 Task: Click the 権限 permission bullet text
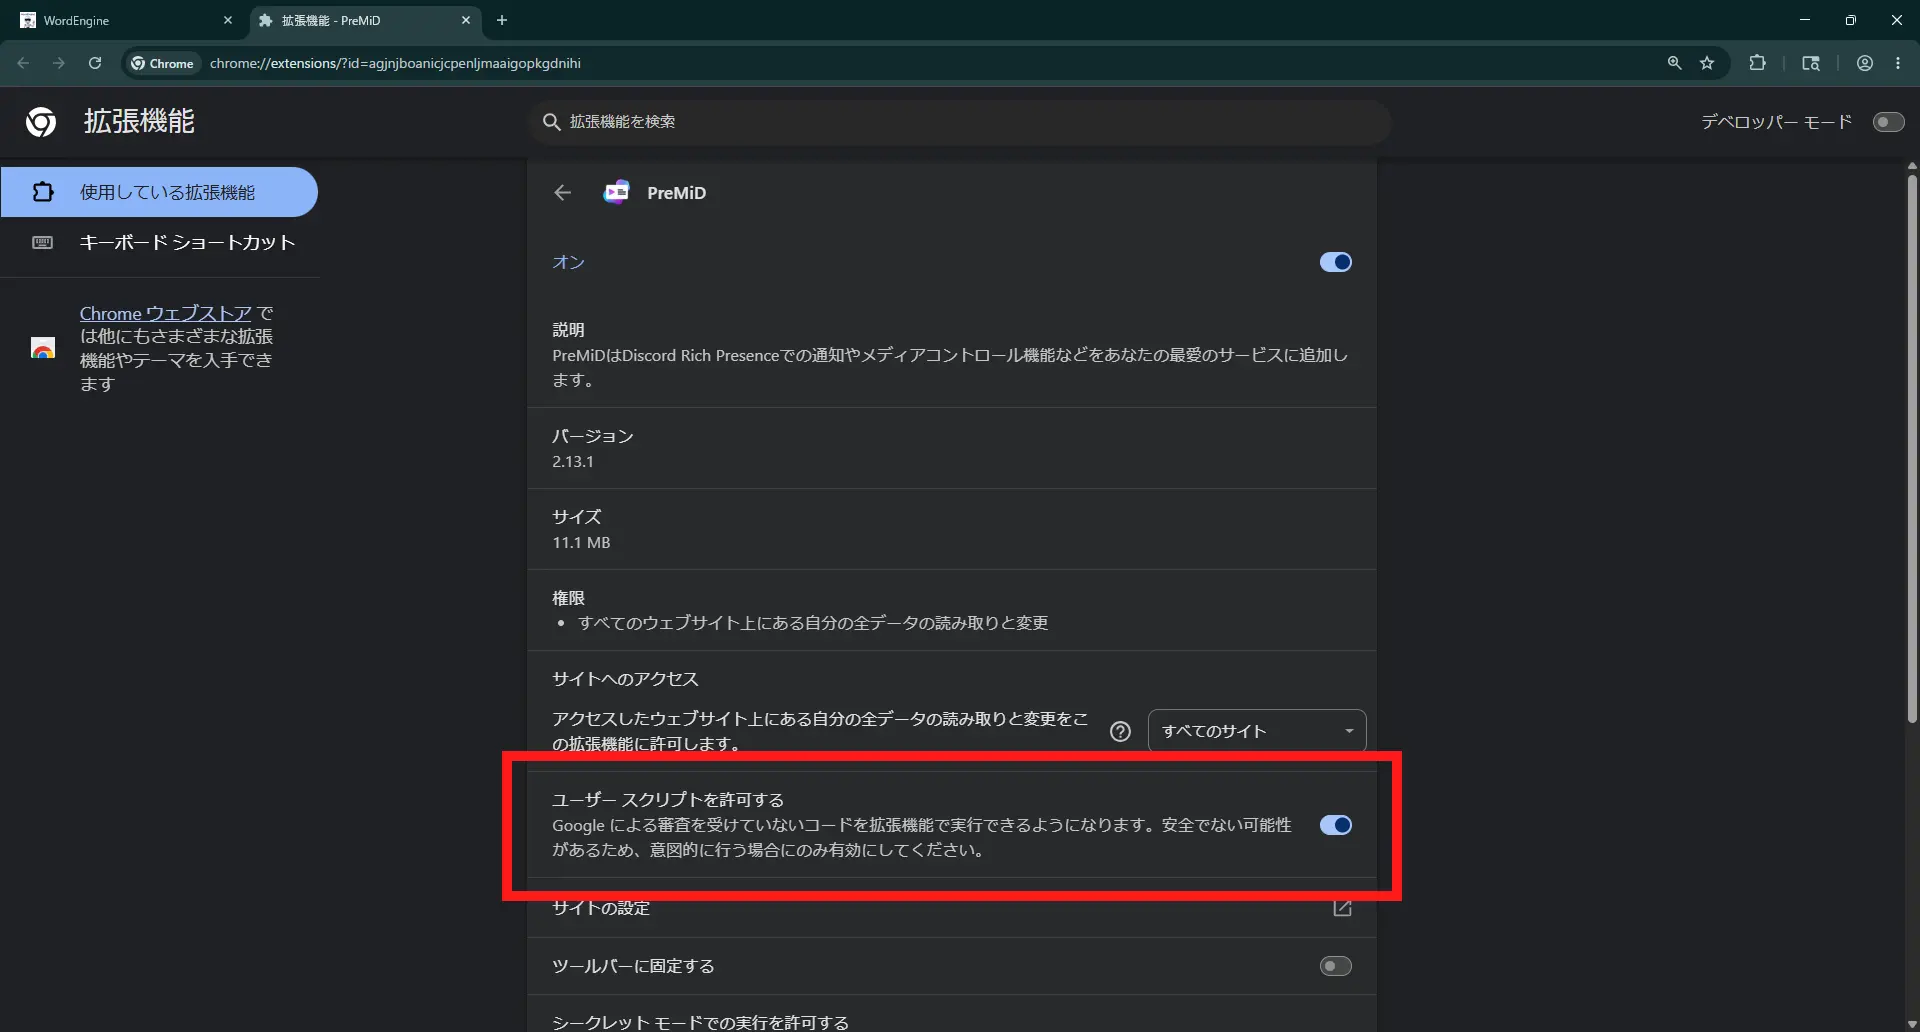pos(813,623)
